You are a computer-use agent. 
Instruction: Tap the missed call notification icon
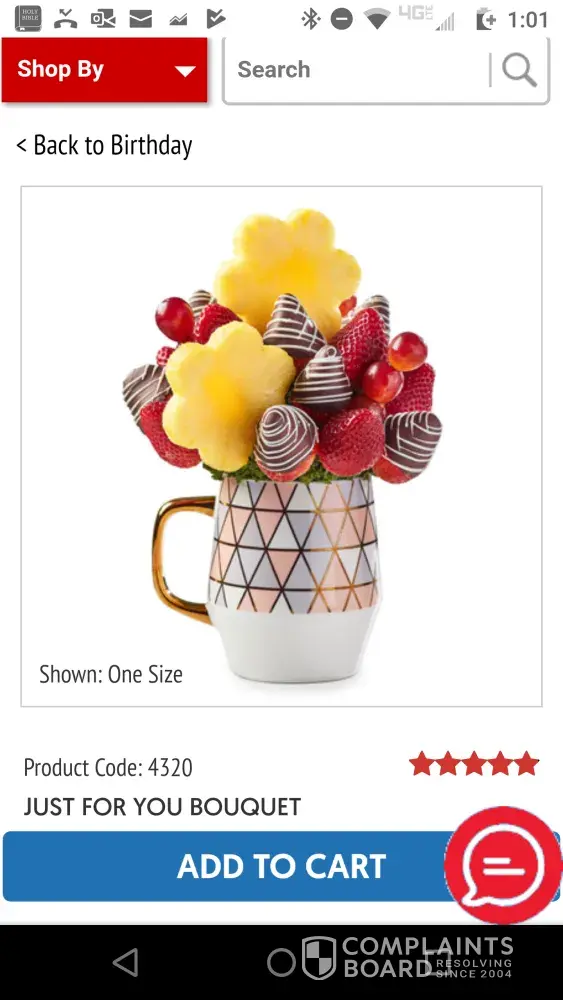(x=65, y=19)
